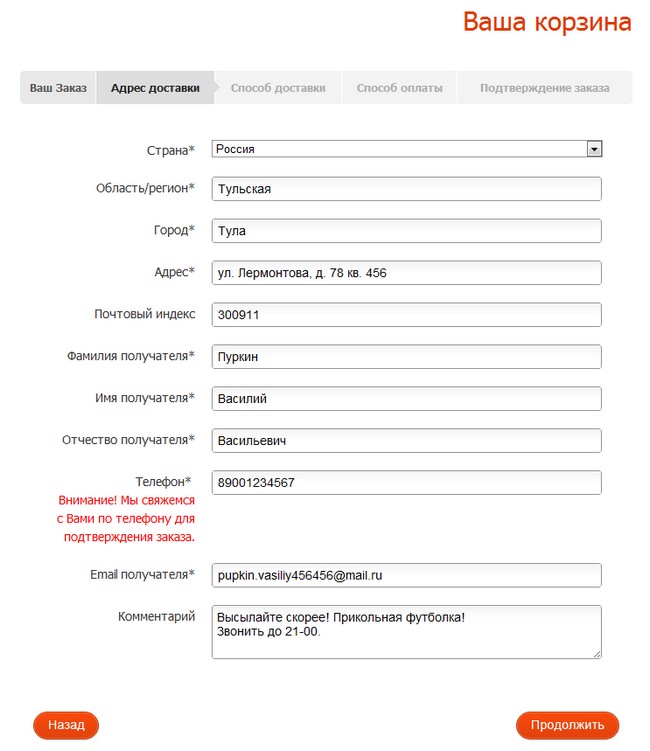Focus the Область/регион field containing Тульская
The height and width of the screenshot is (751, 650).
tap(406, 189)
